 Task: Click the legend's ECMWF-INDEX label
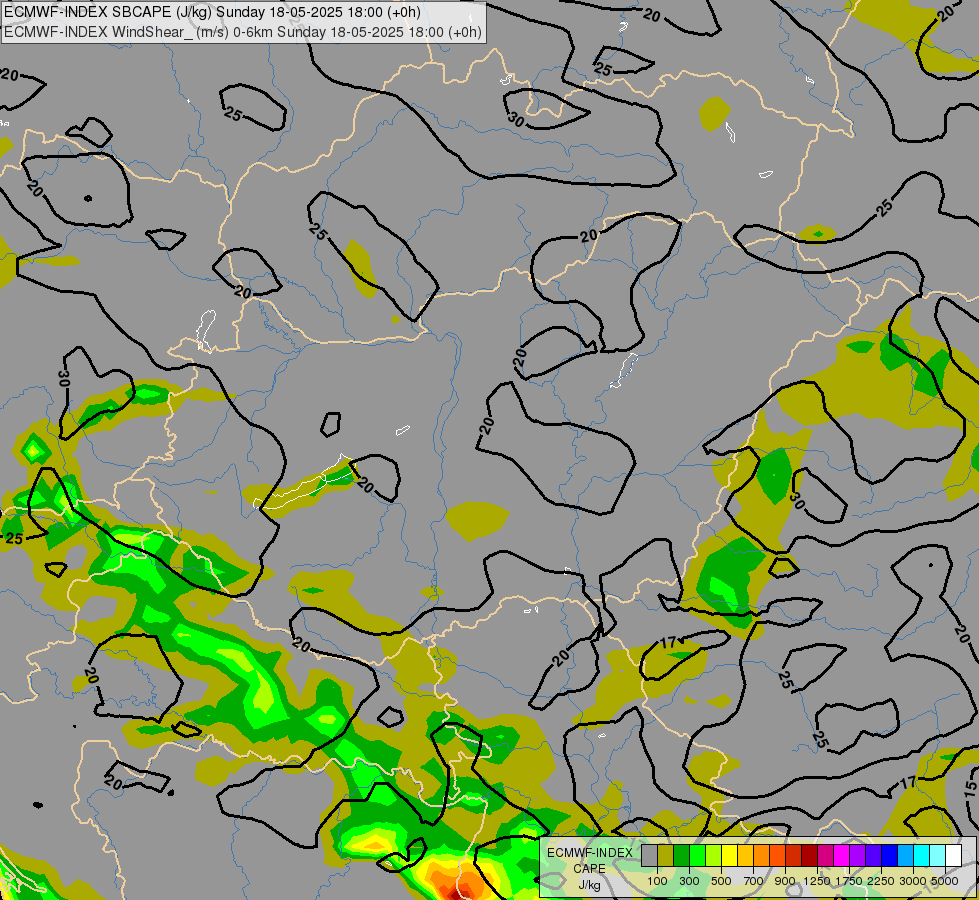coord(589,853)
